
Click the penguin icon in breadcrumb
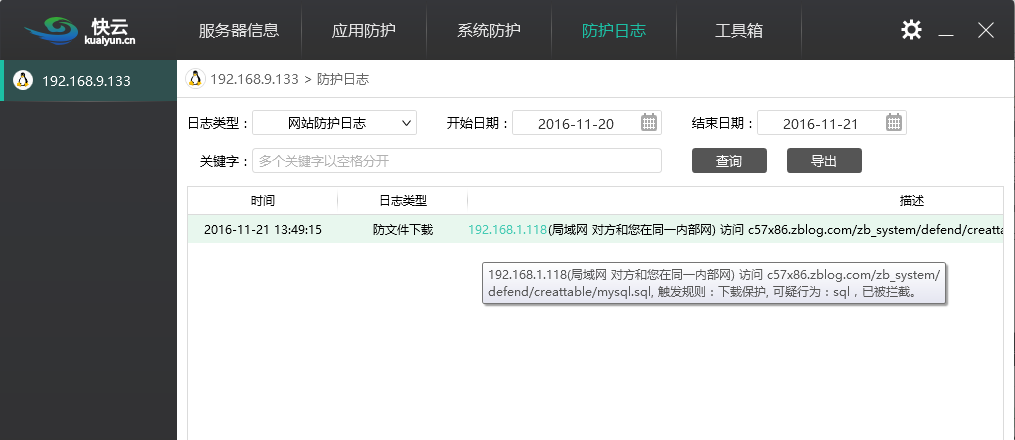coord(195,79)
